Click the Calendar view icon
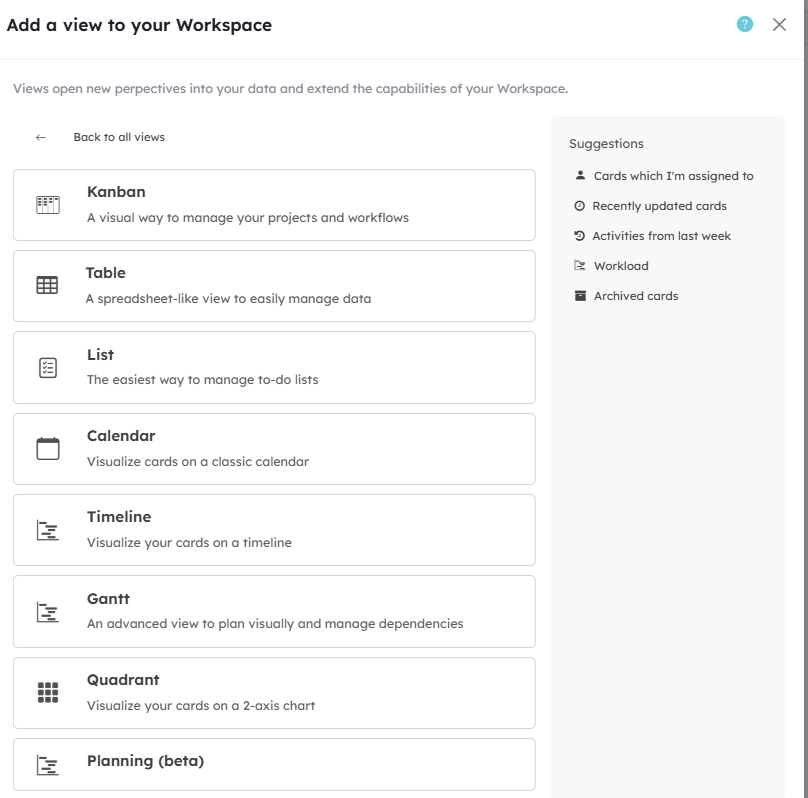The width and height of the screenshot is (808, 798). pos(48,449)
